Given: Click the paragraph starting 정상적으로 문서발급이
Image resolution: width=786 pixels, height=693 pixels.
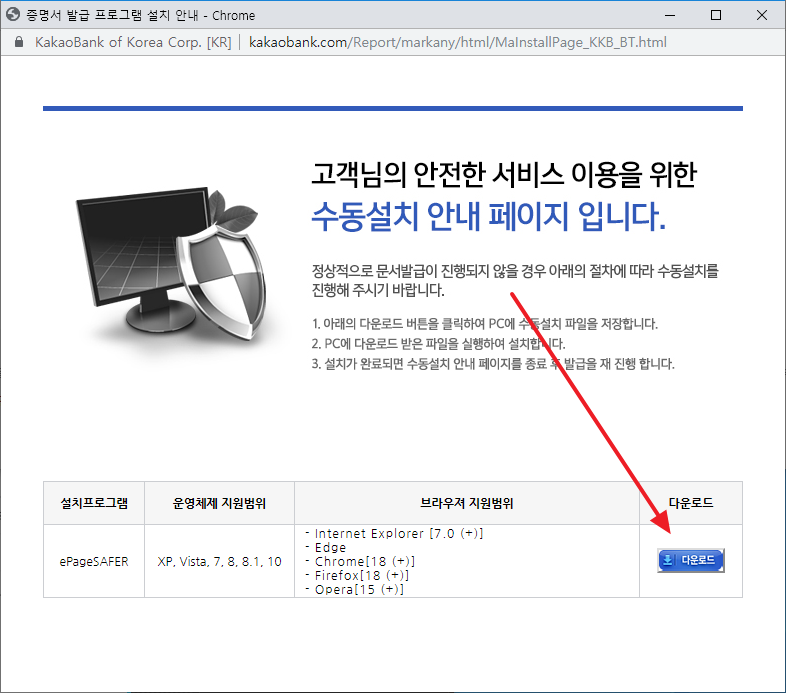Looking at the screenshot, I should point(515,280).
